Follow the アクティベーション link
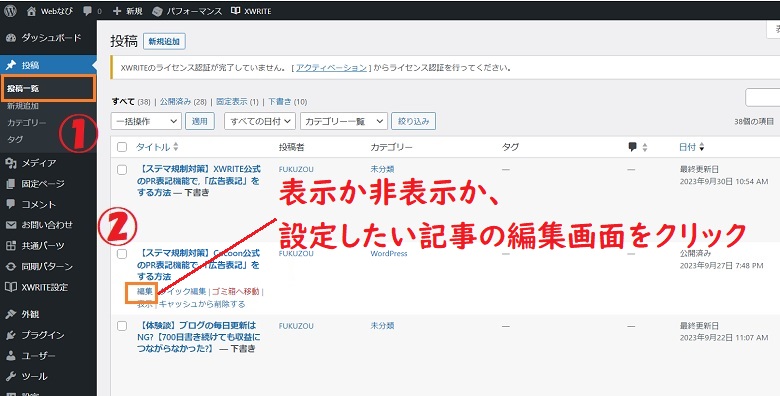This screenshot has height=396, width=780. coord(331,68)
